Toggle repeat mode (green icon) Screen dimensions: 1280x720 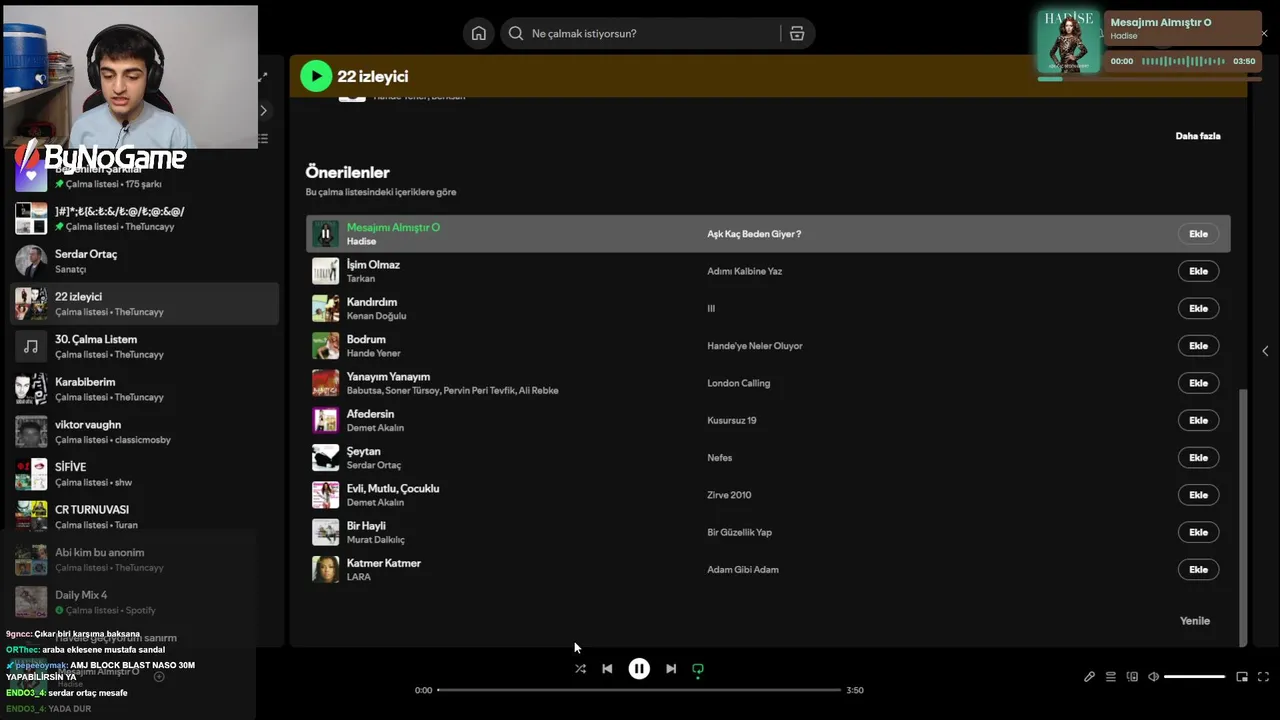click(698, 669)
